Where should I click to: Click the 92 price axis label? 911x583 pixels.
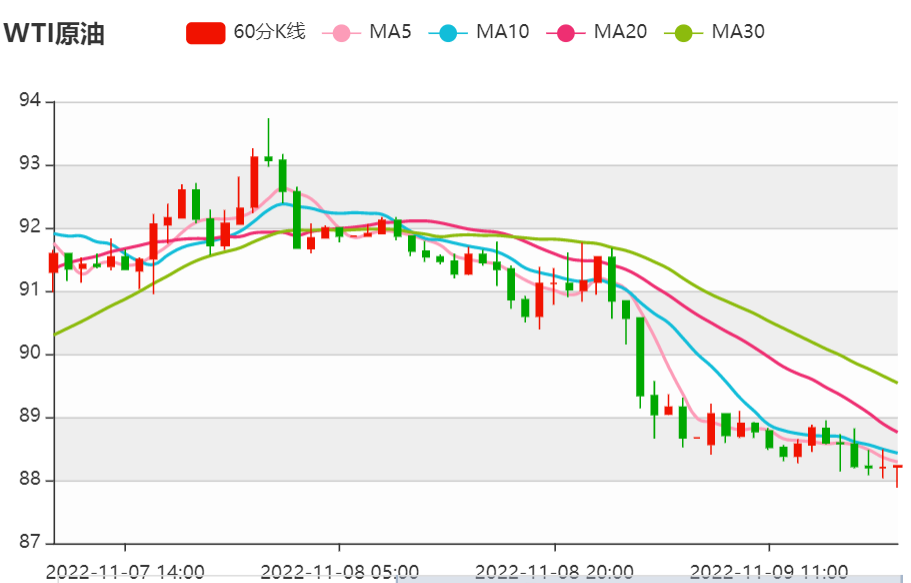tap(30, 227)
